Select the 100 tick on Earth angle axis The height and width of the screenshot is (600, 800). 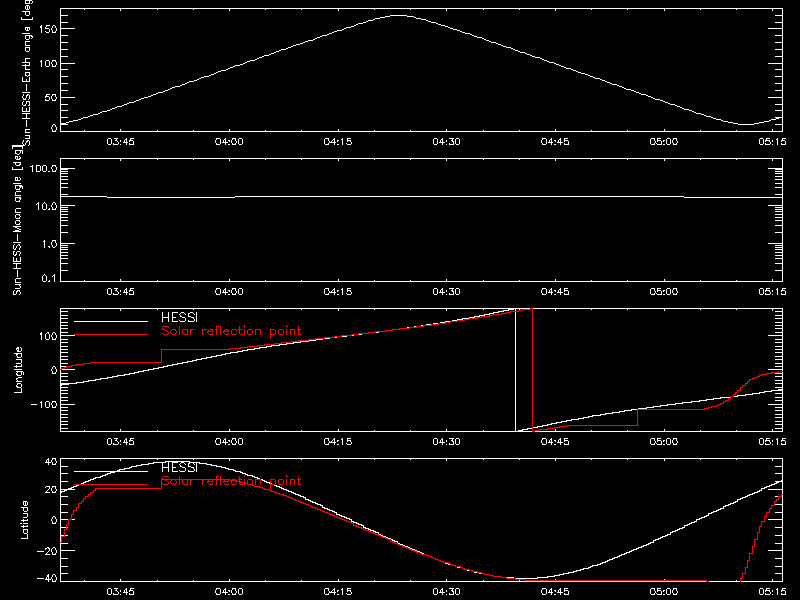point(48,63)
